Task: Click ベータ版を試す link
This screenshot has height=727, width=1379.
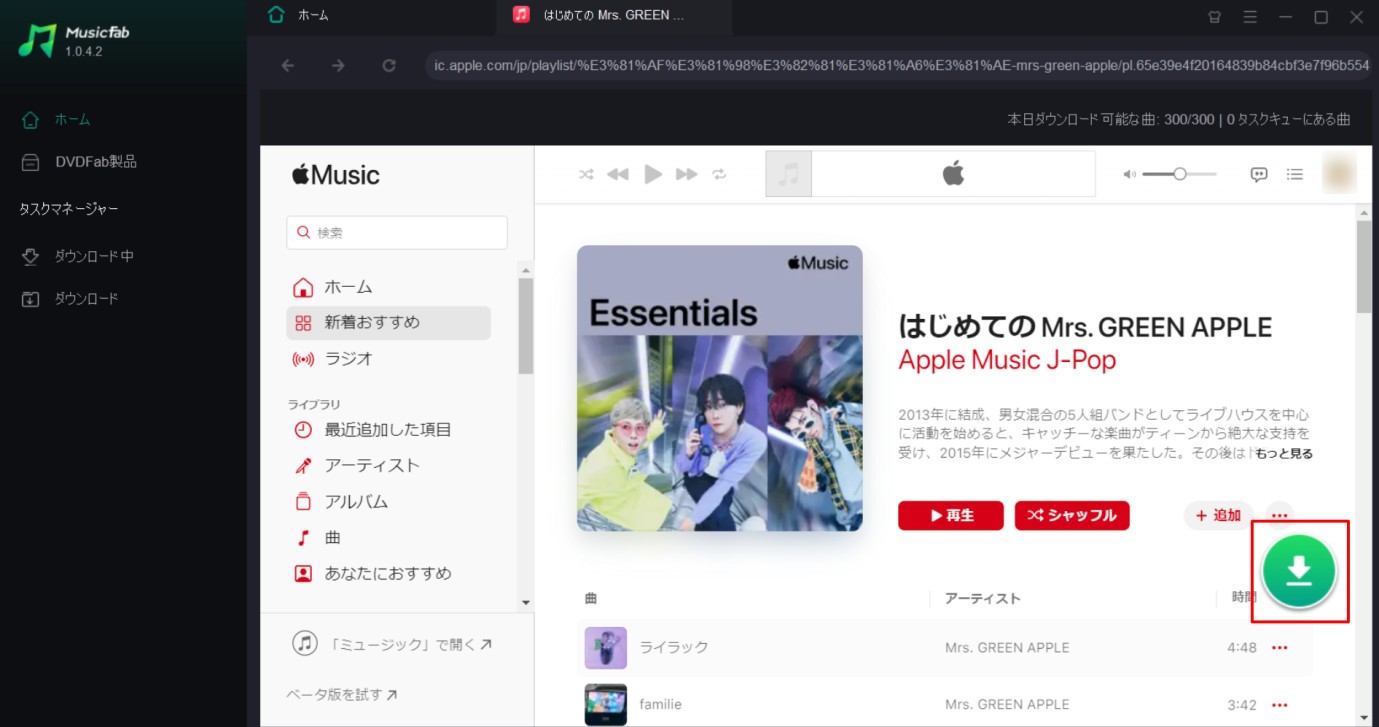Action: [341, 694]
